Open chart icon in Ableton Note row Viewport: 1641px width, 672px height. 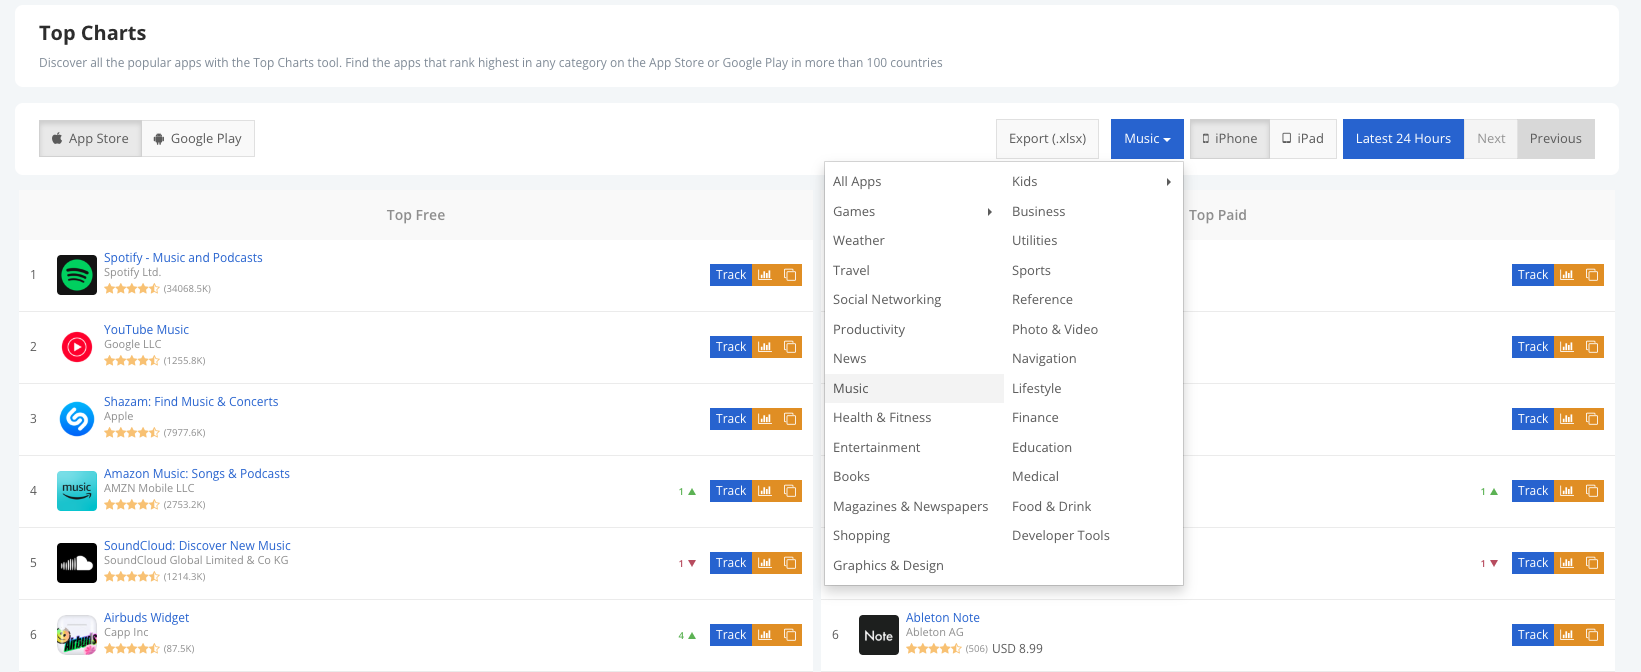click(x=1567, y=635)
